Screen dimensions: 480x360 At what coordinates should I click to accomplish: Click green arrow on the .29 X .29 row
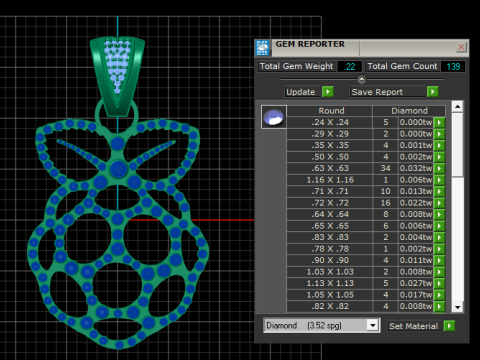point(439,134)
